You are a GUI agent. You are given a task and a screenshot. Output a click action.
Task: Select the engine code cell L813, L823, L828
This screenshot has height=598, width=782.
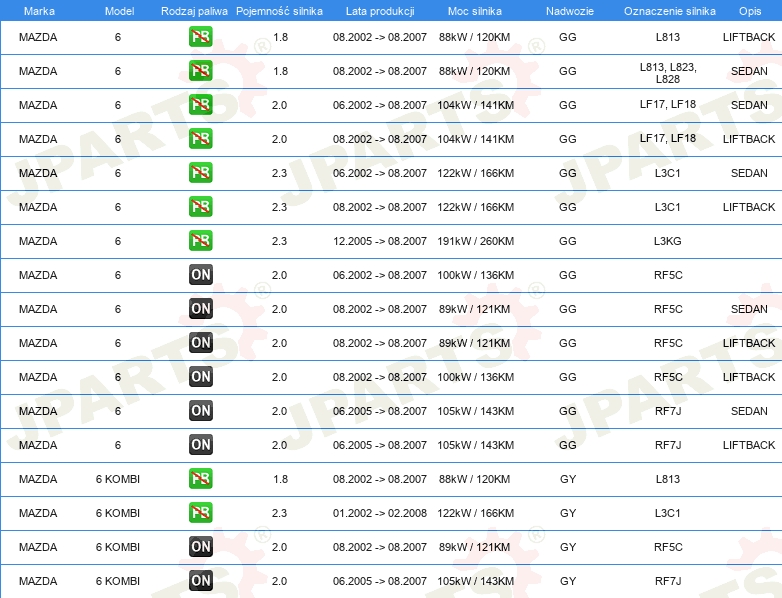(x=668, y=73)
